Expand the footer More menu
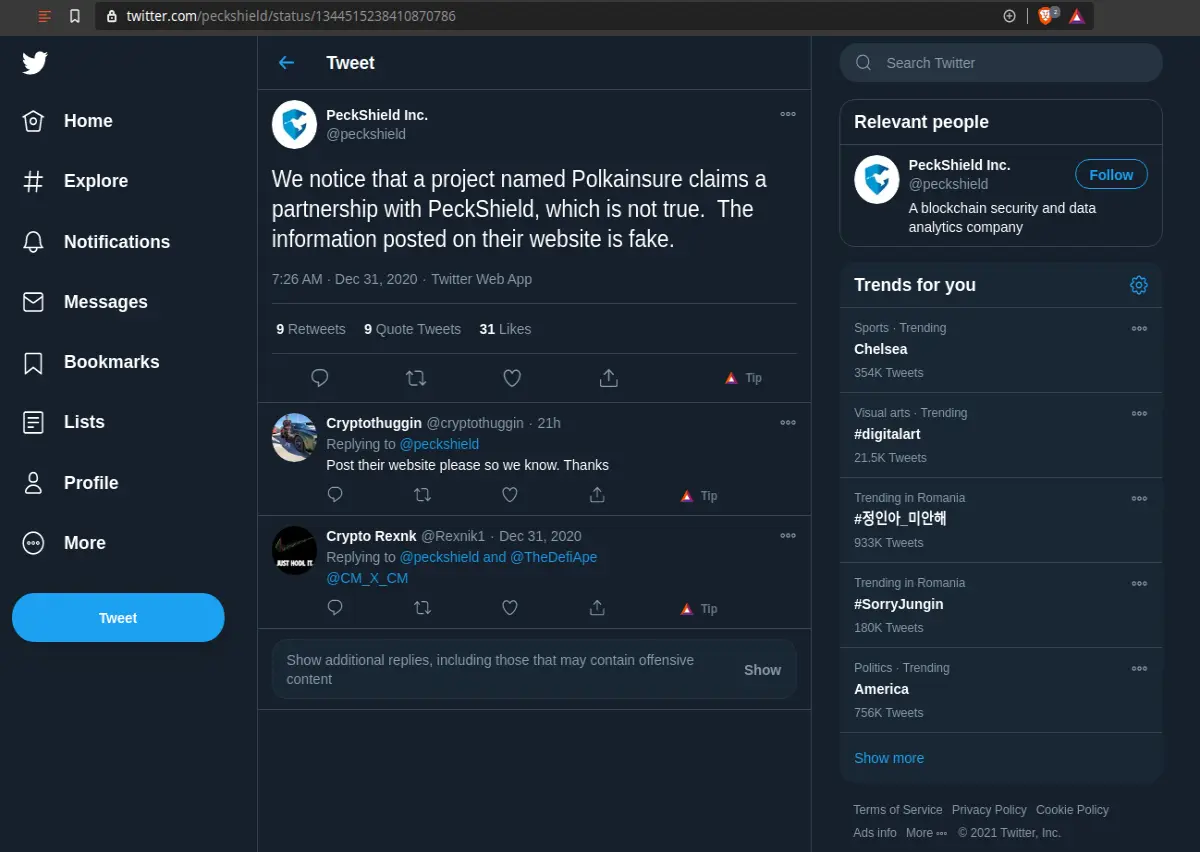 (x=926, y=832)
